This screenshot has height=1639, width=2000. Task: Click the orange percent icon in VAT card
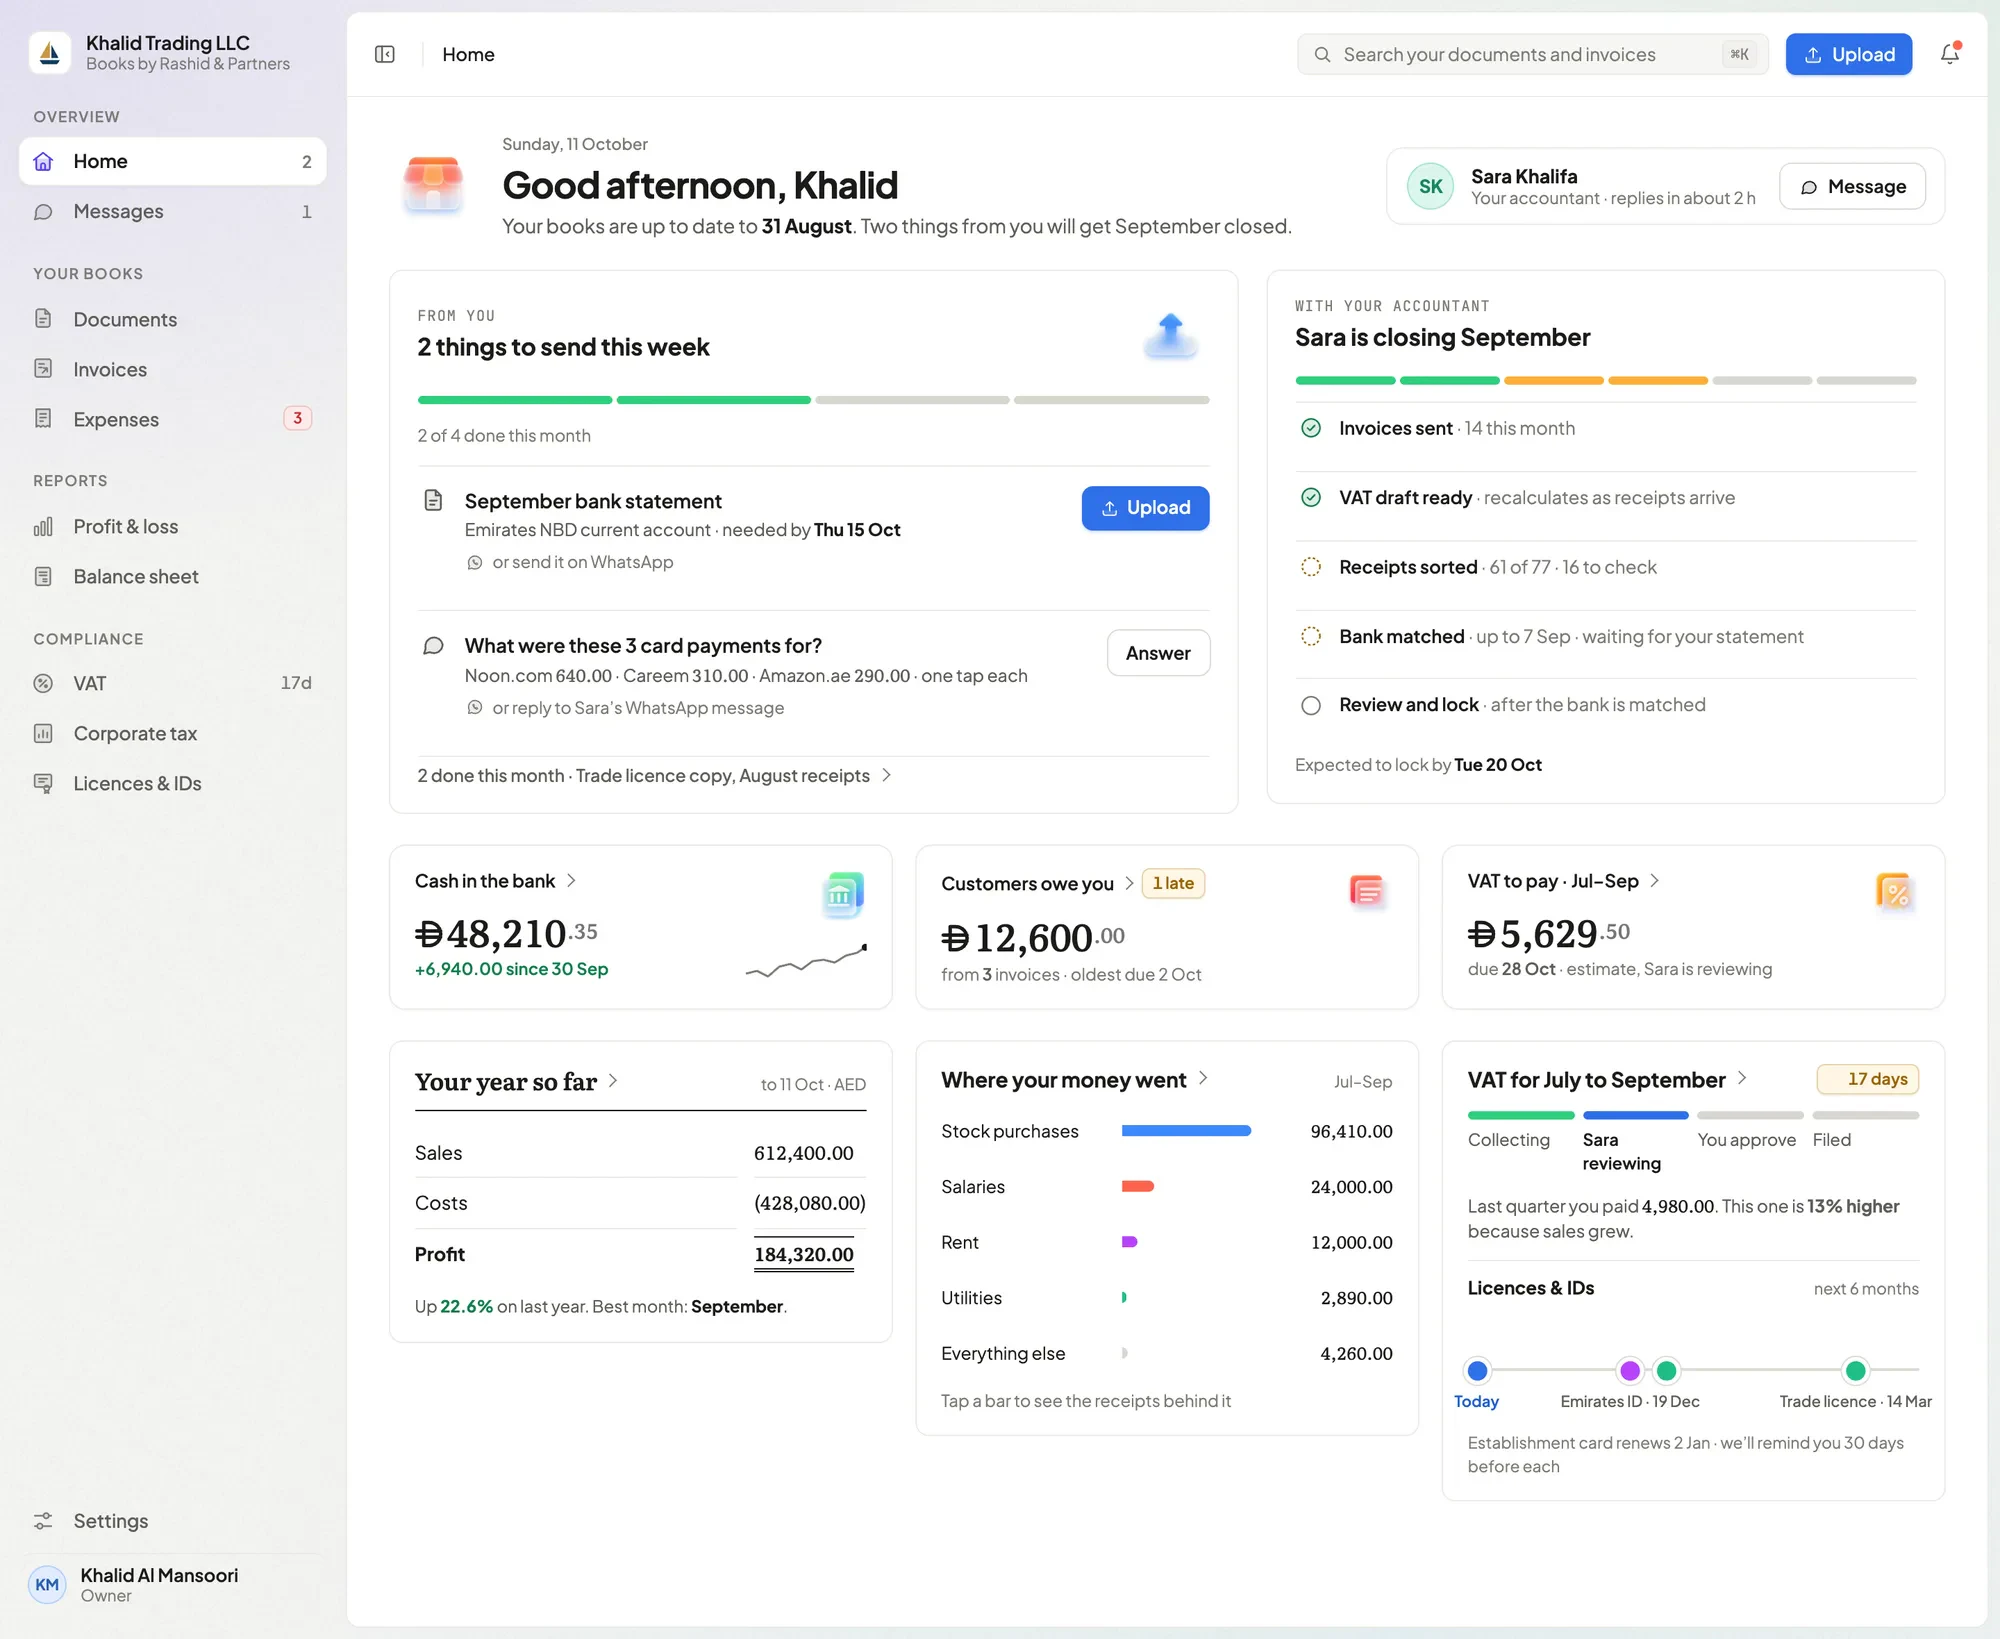point(1894,890)
